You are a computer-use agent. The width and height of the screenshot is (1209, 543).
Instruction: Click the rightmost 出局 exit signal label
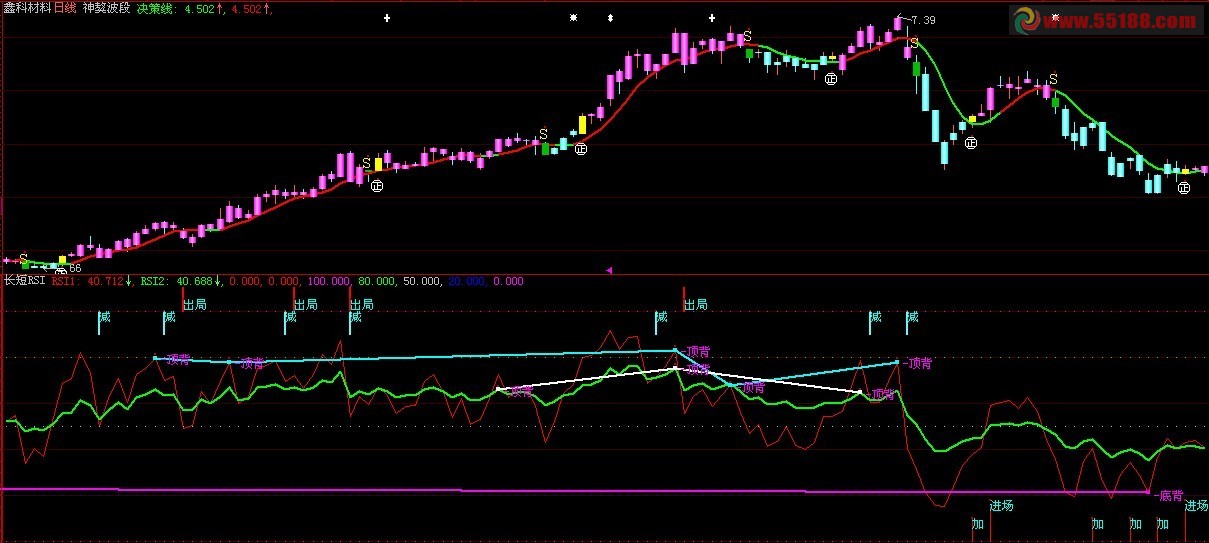695,304
